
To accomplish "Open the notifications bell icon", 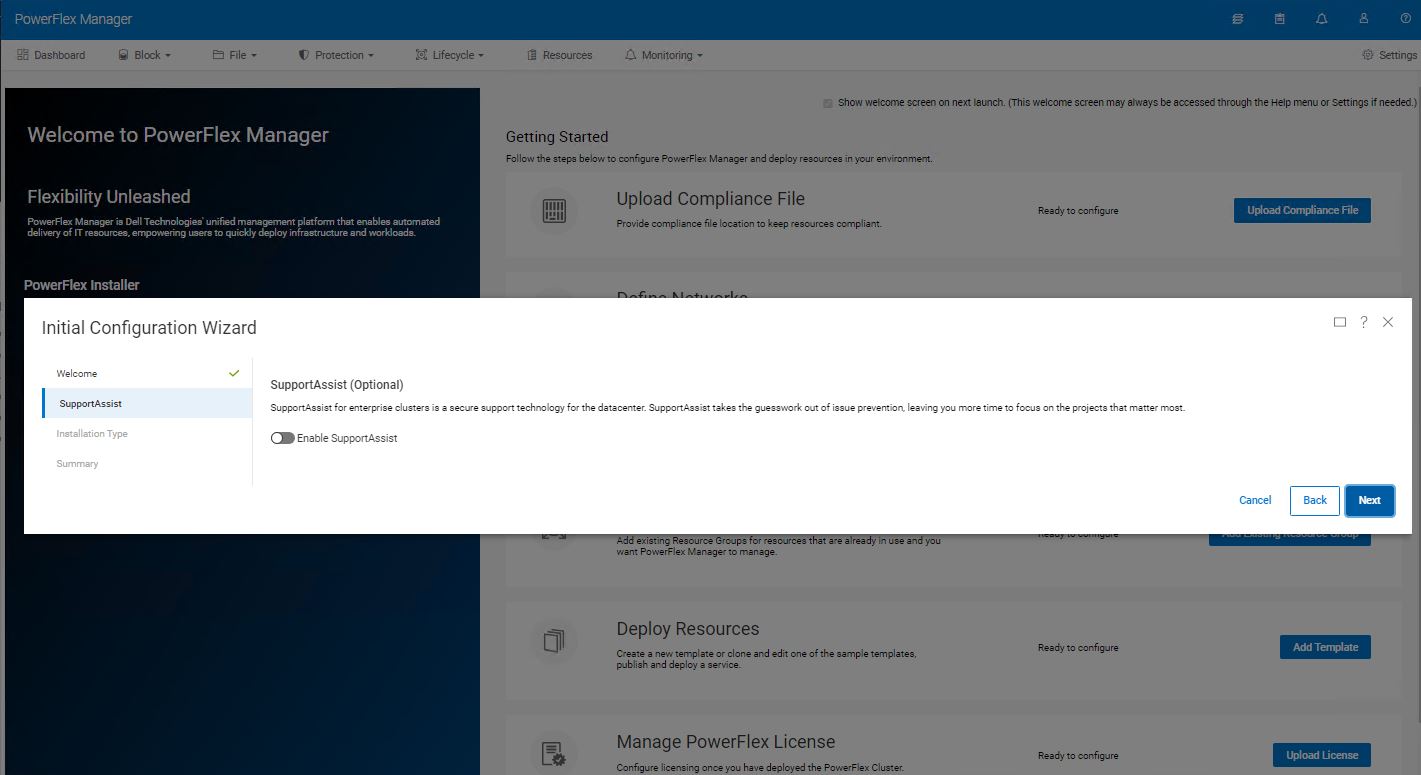I will click(1321, 18).
